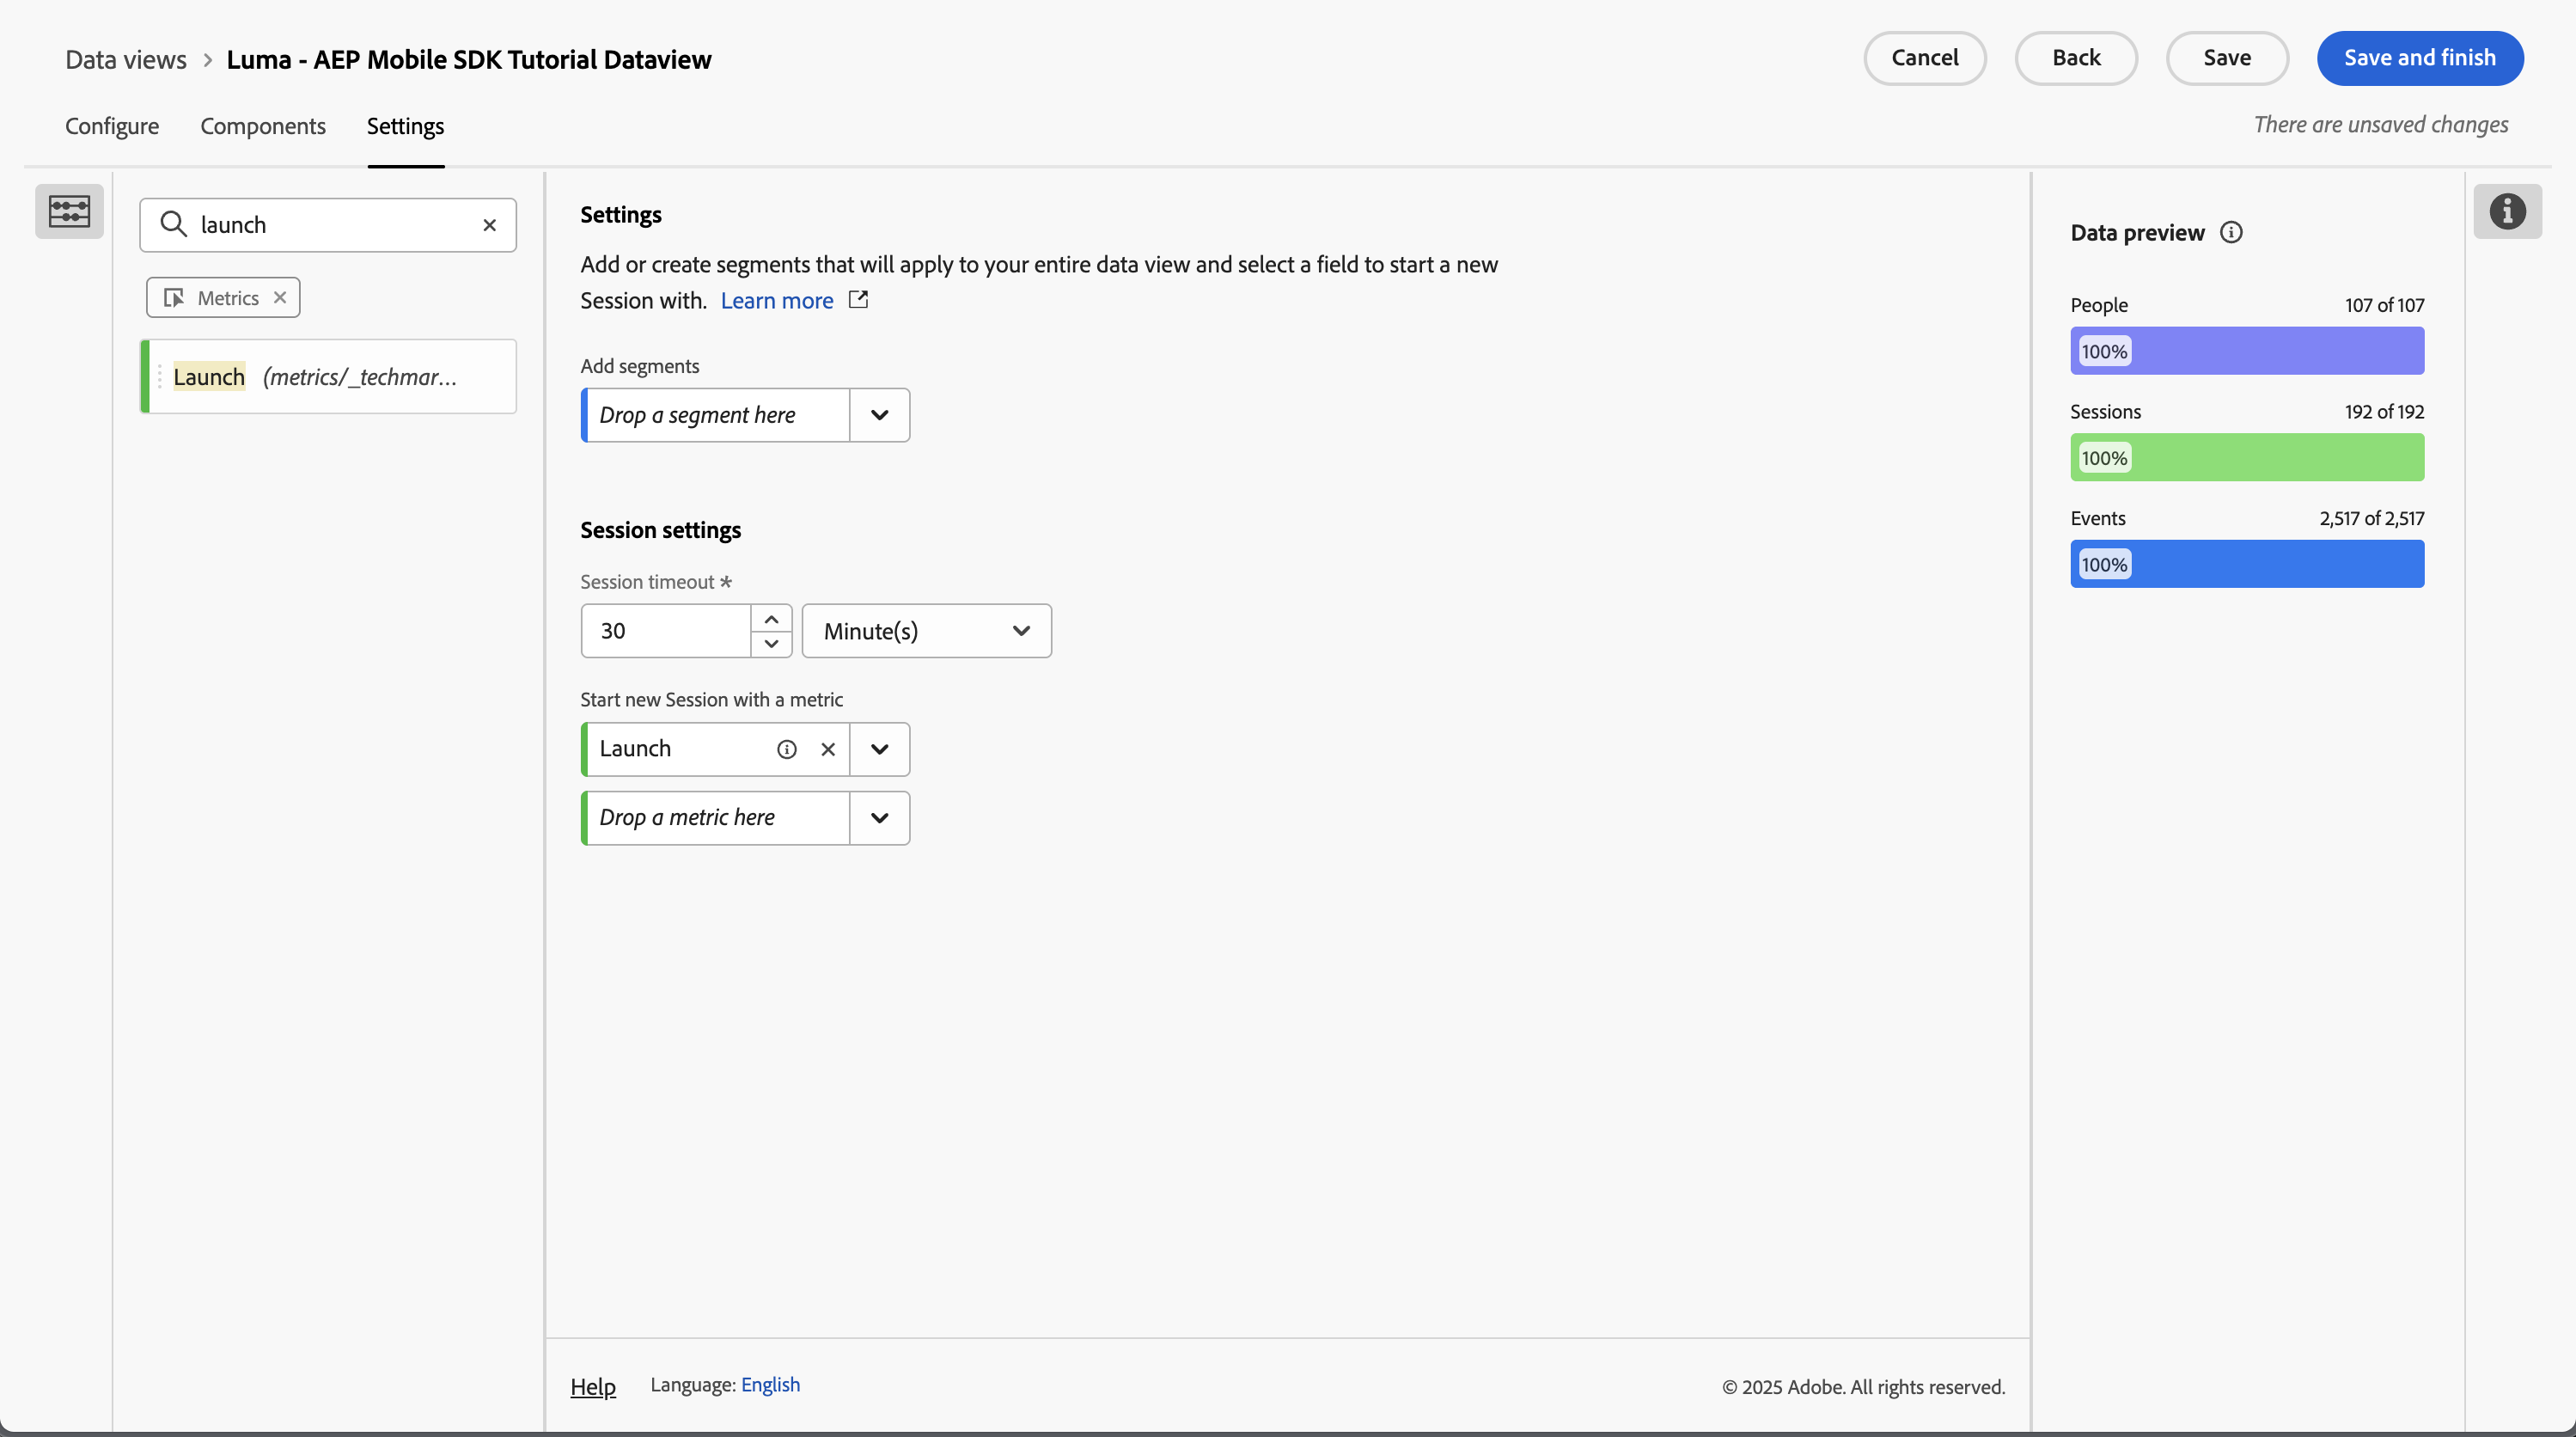Click the Launch metric info icon

(x=787, y=749)
